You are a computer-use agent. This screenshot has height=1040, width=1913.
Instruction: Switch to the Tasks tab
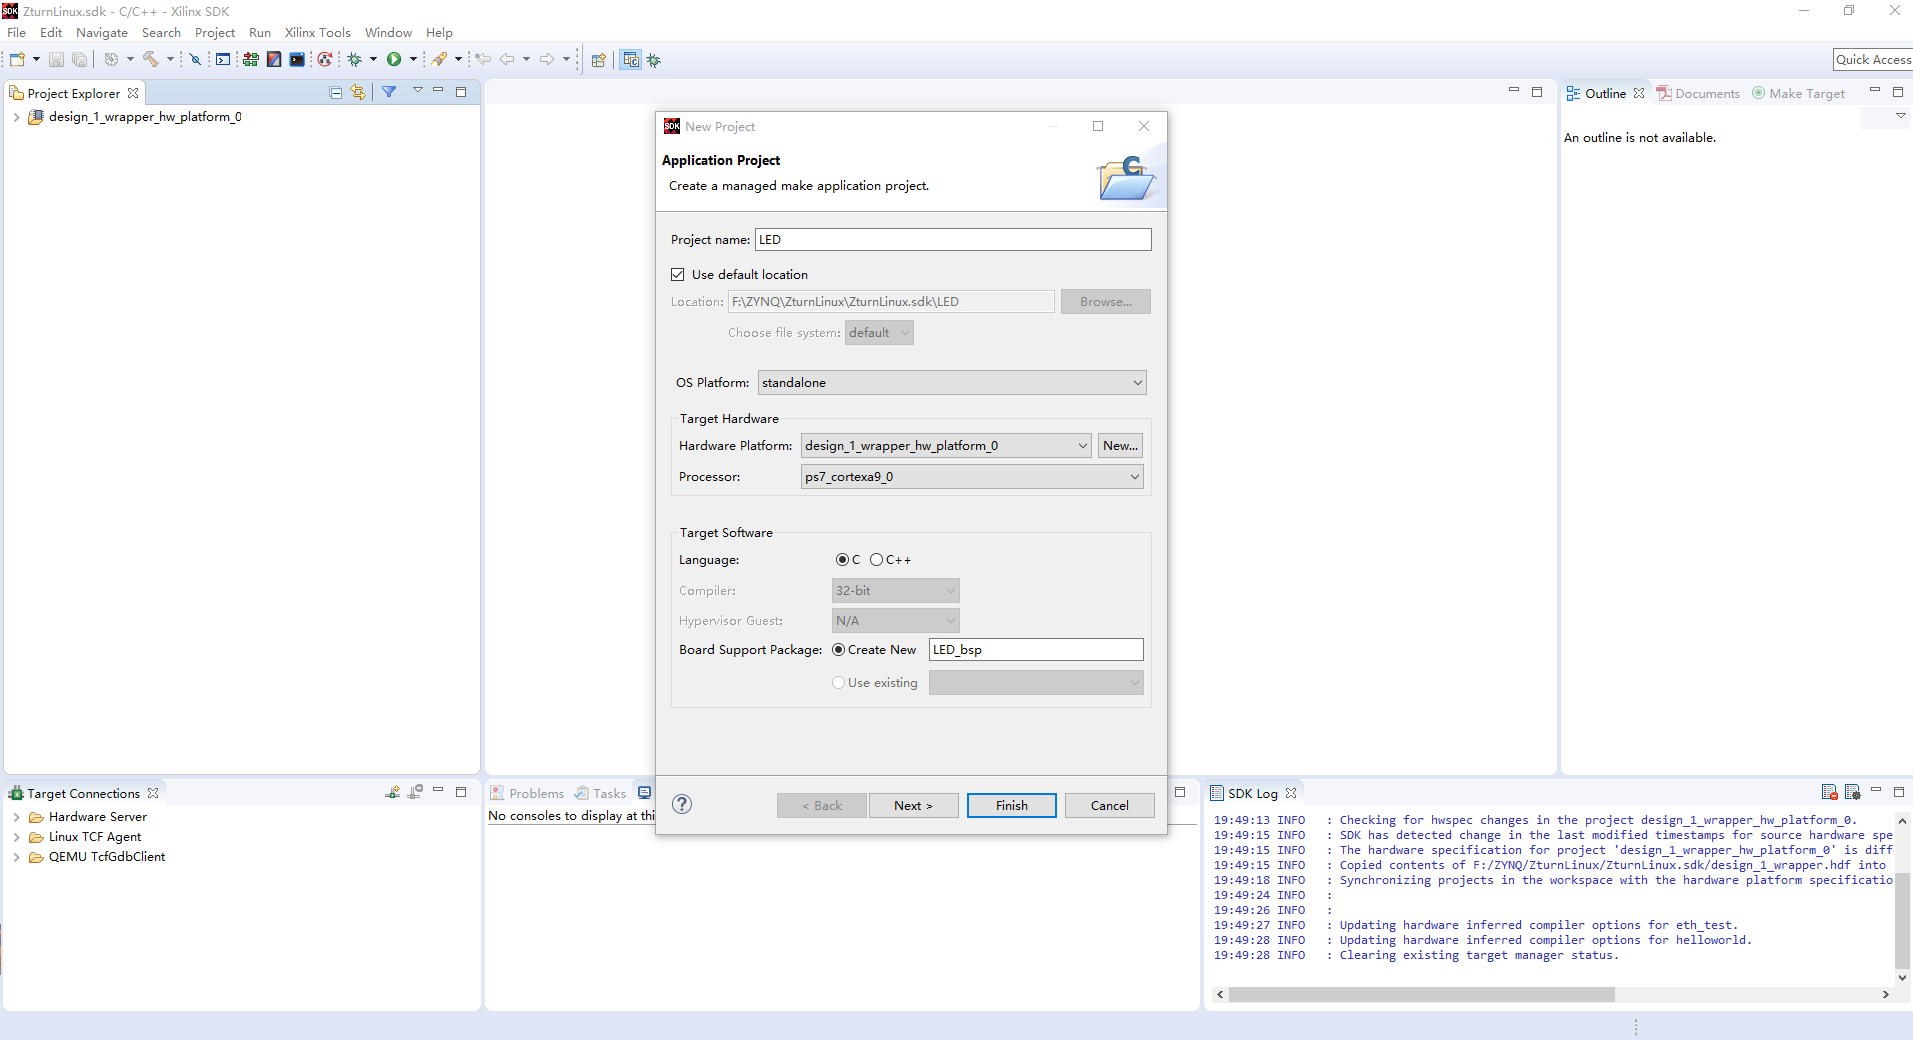click(x=600, y=793)
